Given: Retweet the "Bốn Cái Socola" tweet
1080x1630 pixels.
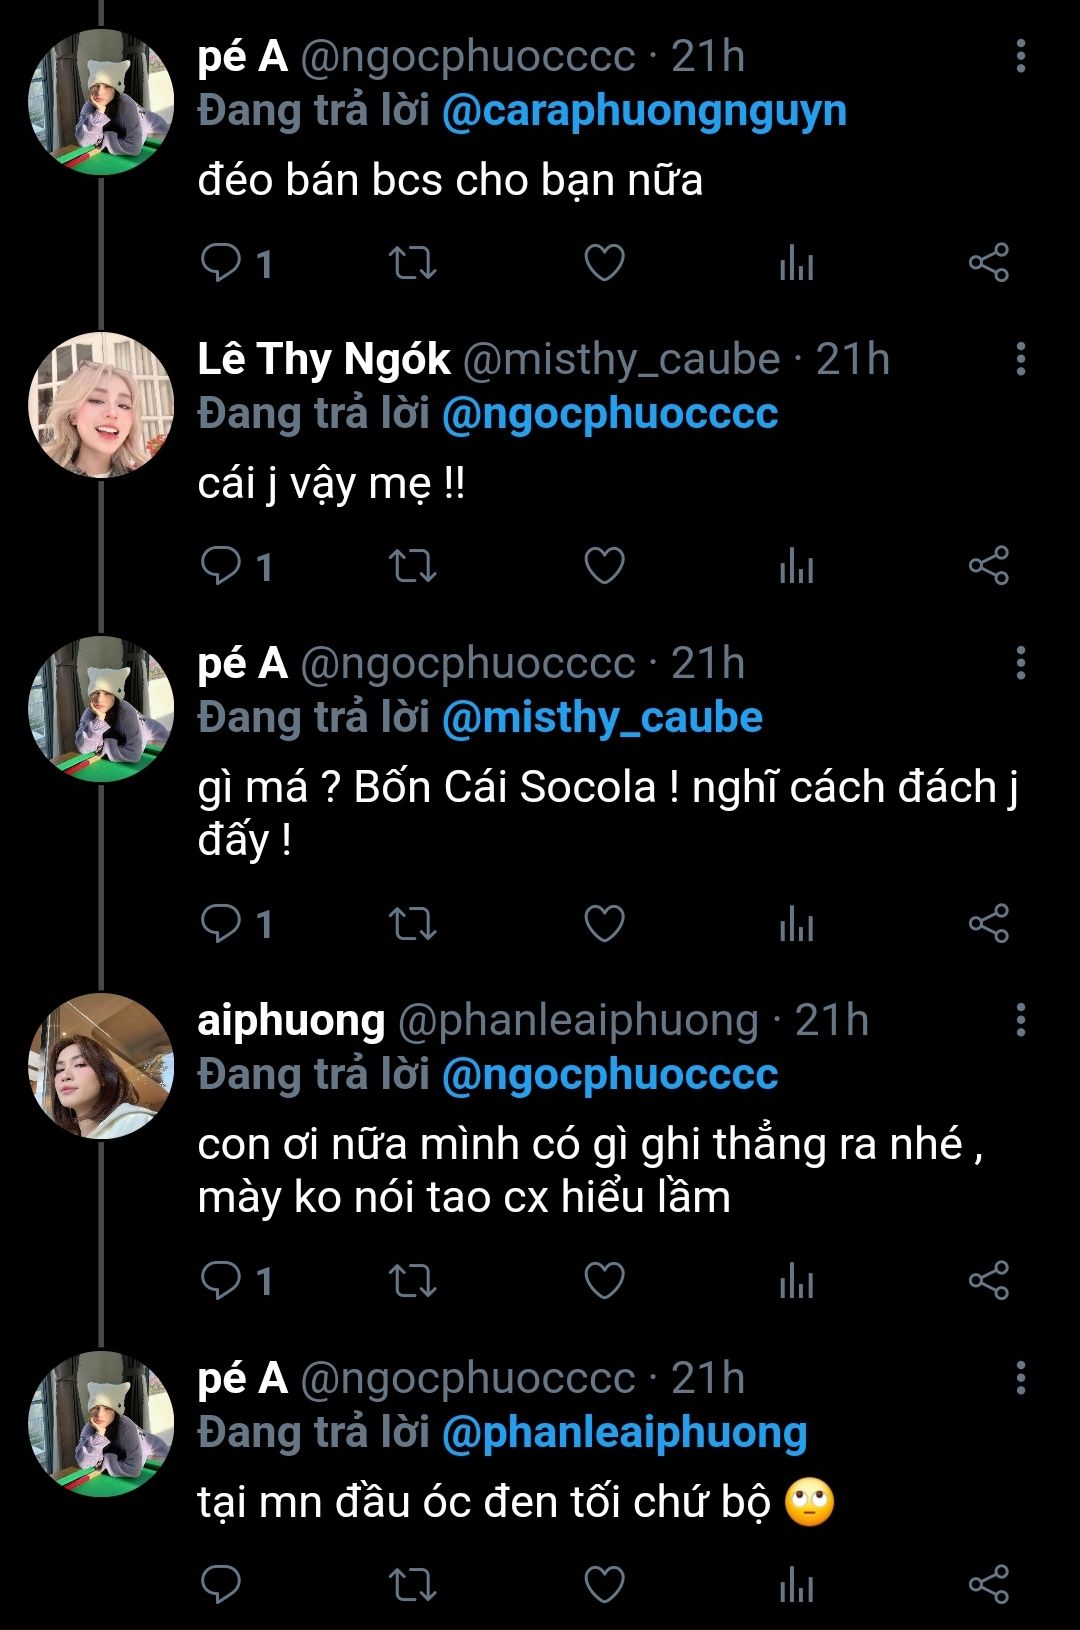Looking at the screenshot, I should click(412, 923).
